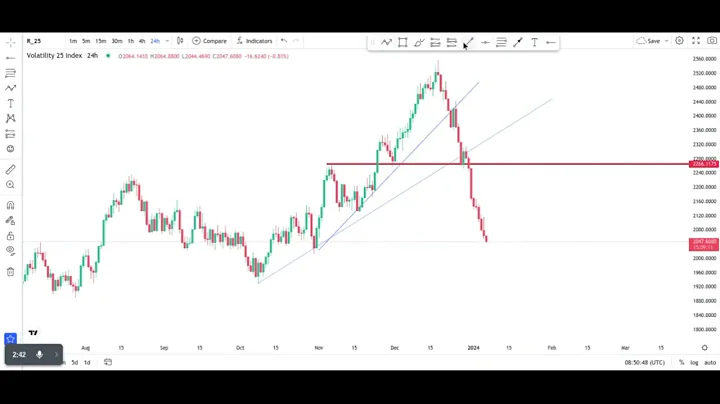The image size is (720, 404).
Task: Open the R_25 symbol search field
Action: (x=34, y=41)
